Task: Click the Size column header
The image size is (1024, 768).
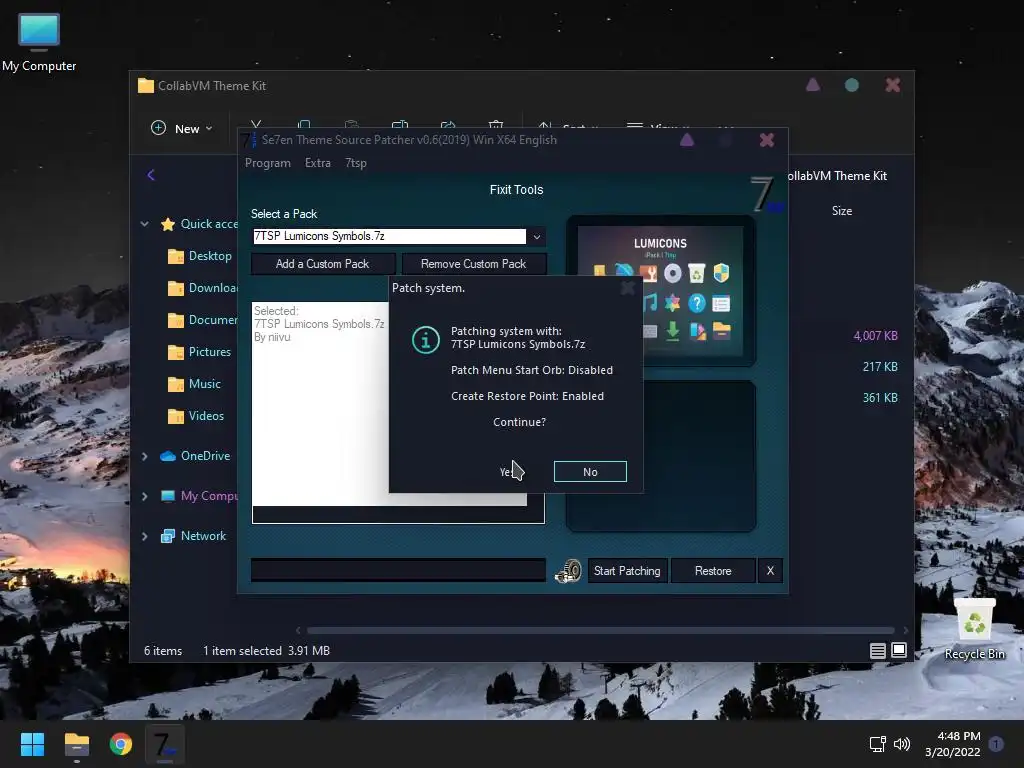Action: pyautogui.click(x=842, y=211)
